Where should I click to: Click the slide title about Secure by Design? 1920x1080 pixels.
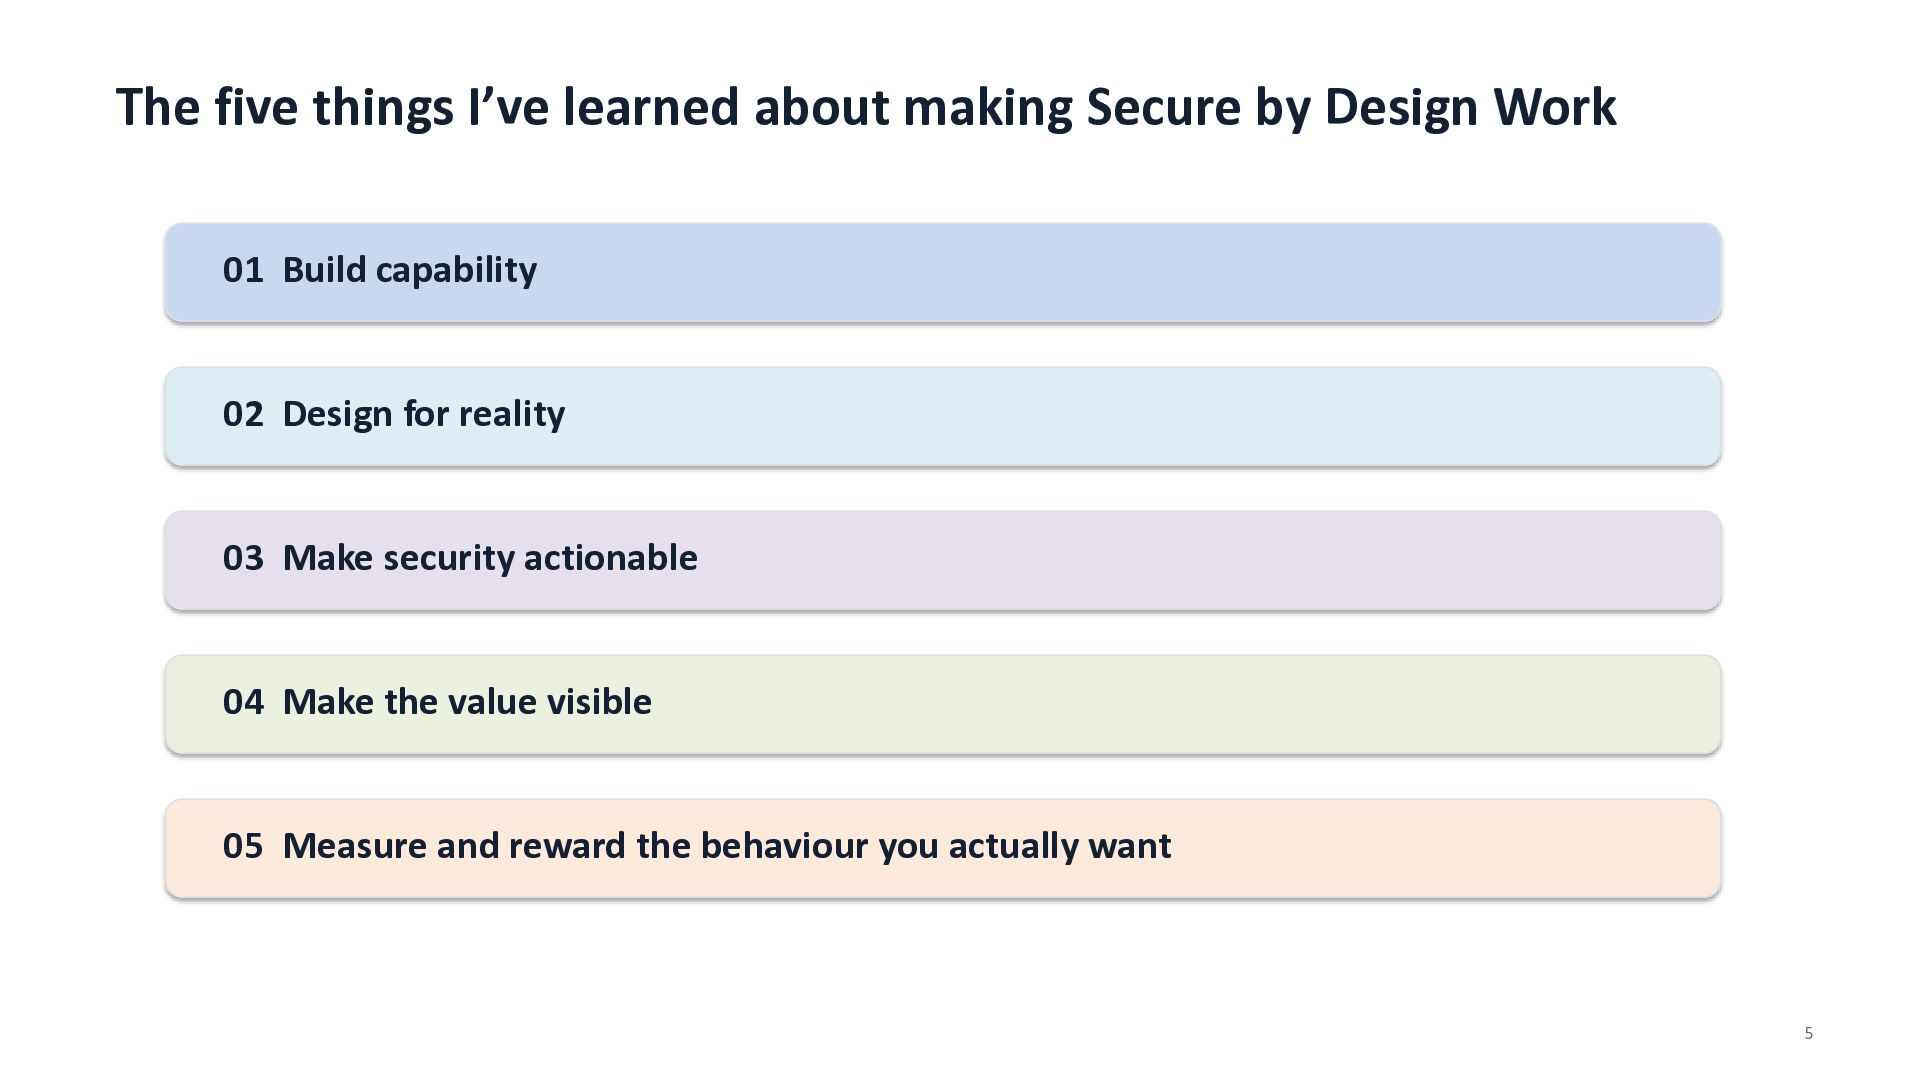coord(866,107)
